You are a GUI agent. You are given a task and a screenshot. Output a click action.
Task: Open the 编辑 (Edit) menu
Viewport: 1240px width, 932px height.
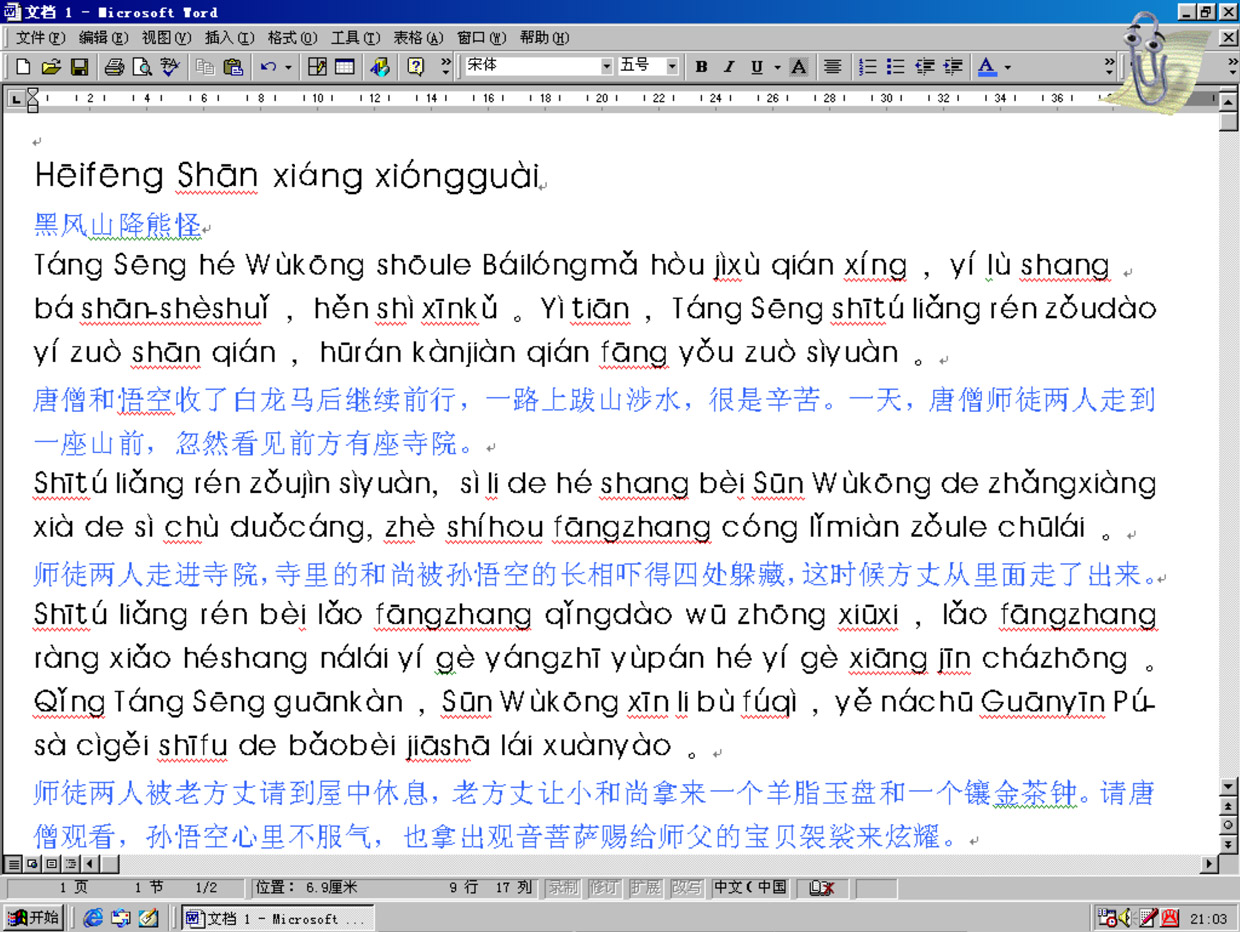103,38
